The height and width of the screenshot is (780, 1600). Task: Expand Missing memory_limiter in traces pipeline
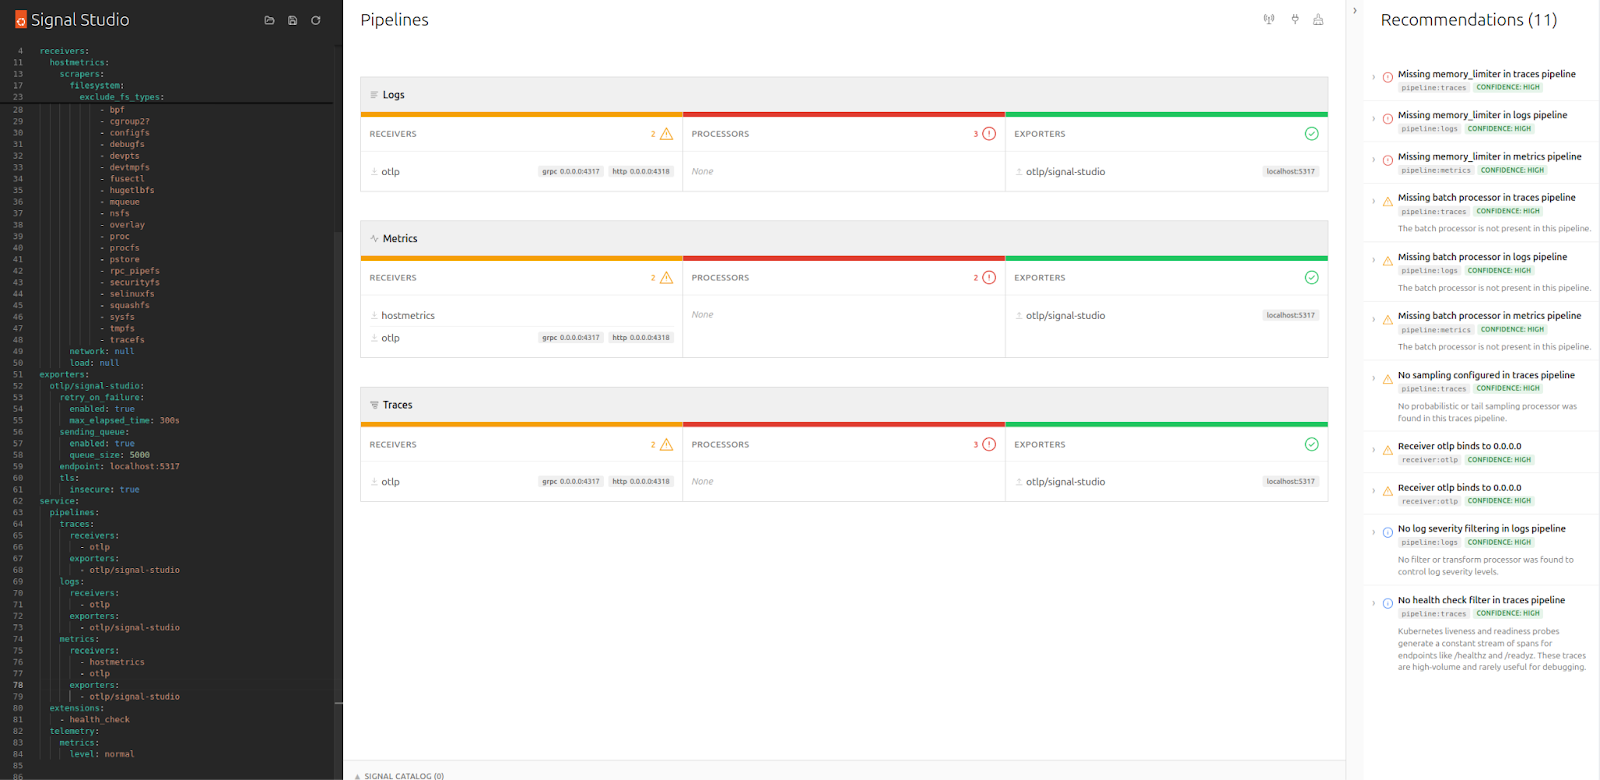(1374, 77)
